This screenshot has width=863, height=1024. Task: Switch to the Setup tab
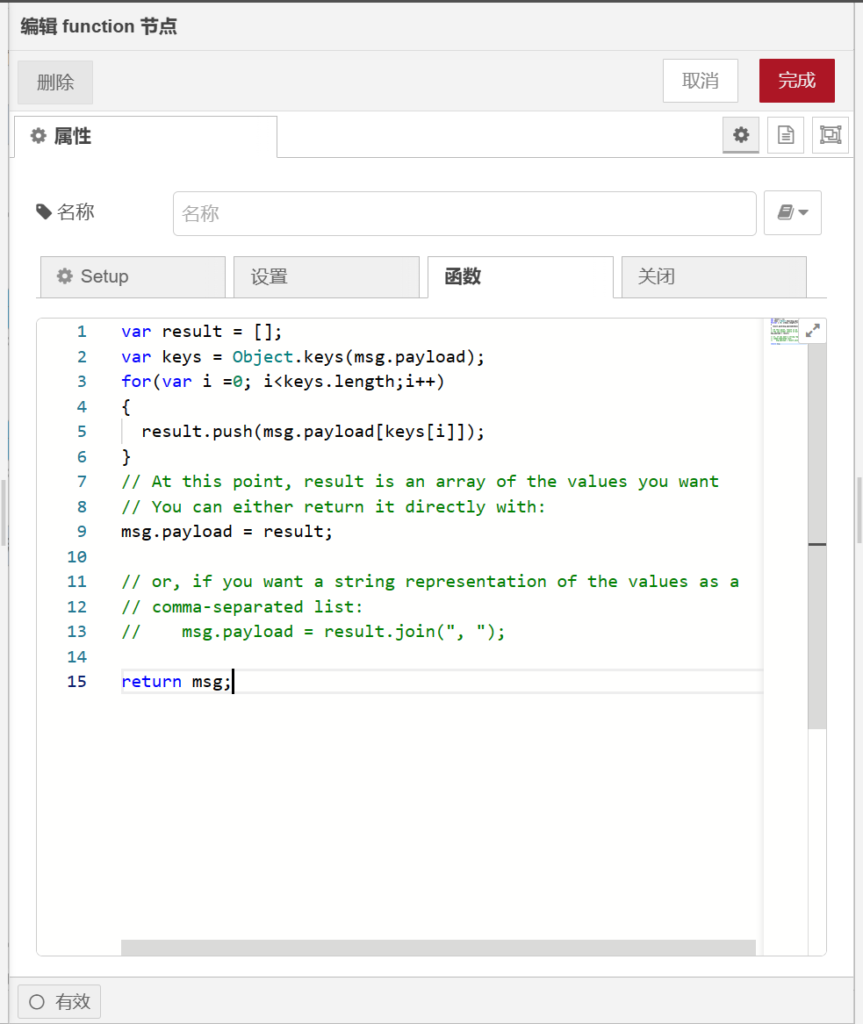pos(132,277)
